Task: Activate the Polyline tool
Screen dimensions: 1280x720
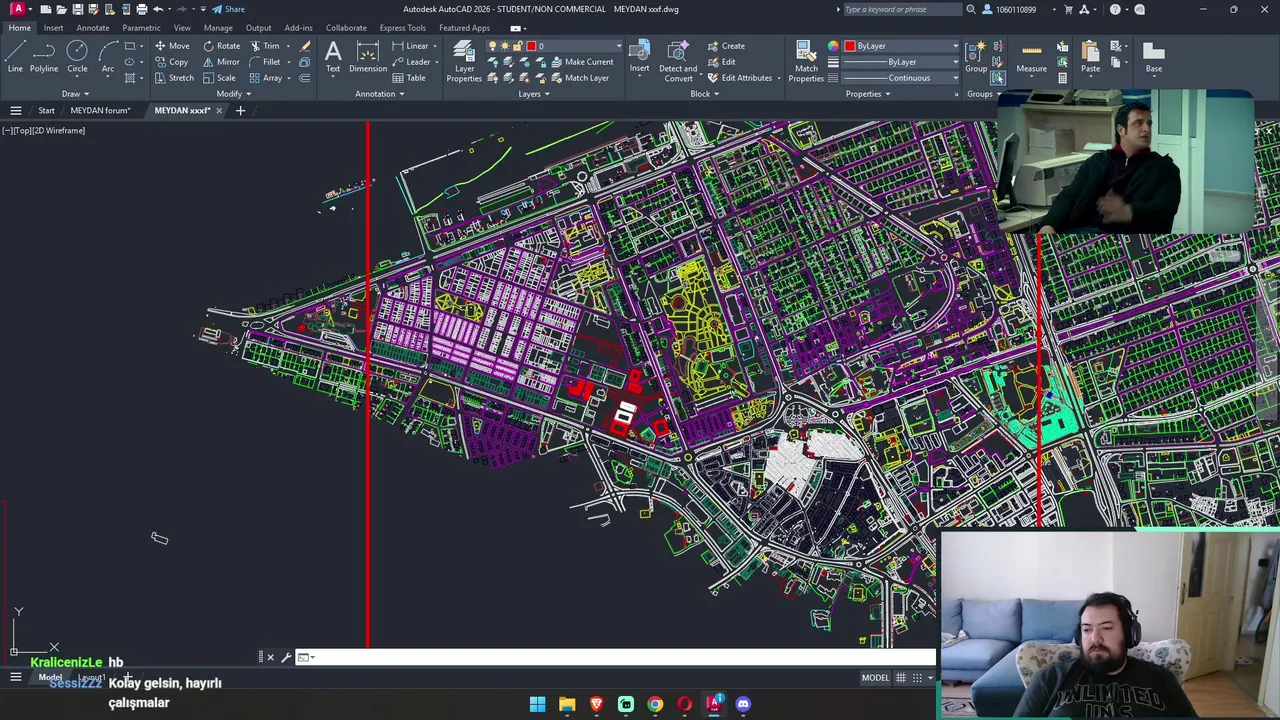Action: (x=44, y=57)
